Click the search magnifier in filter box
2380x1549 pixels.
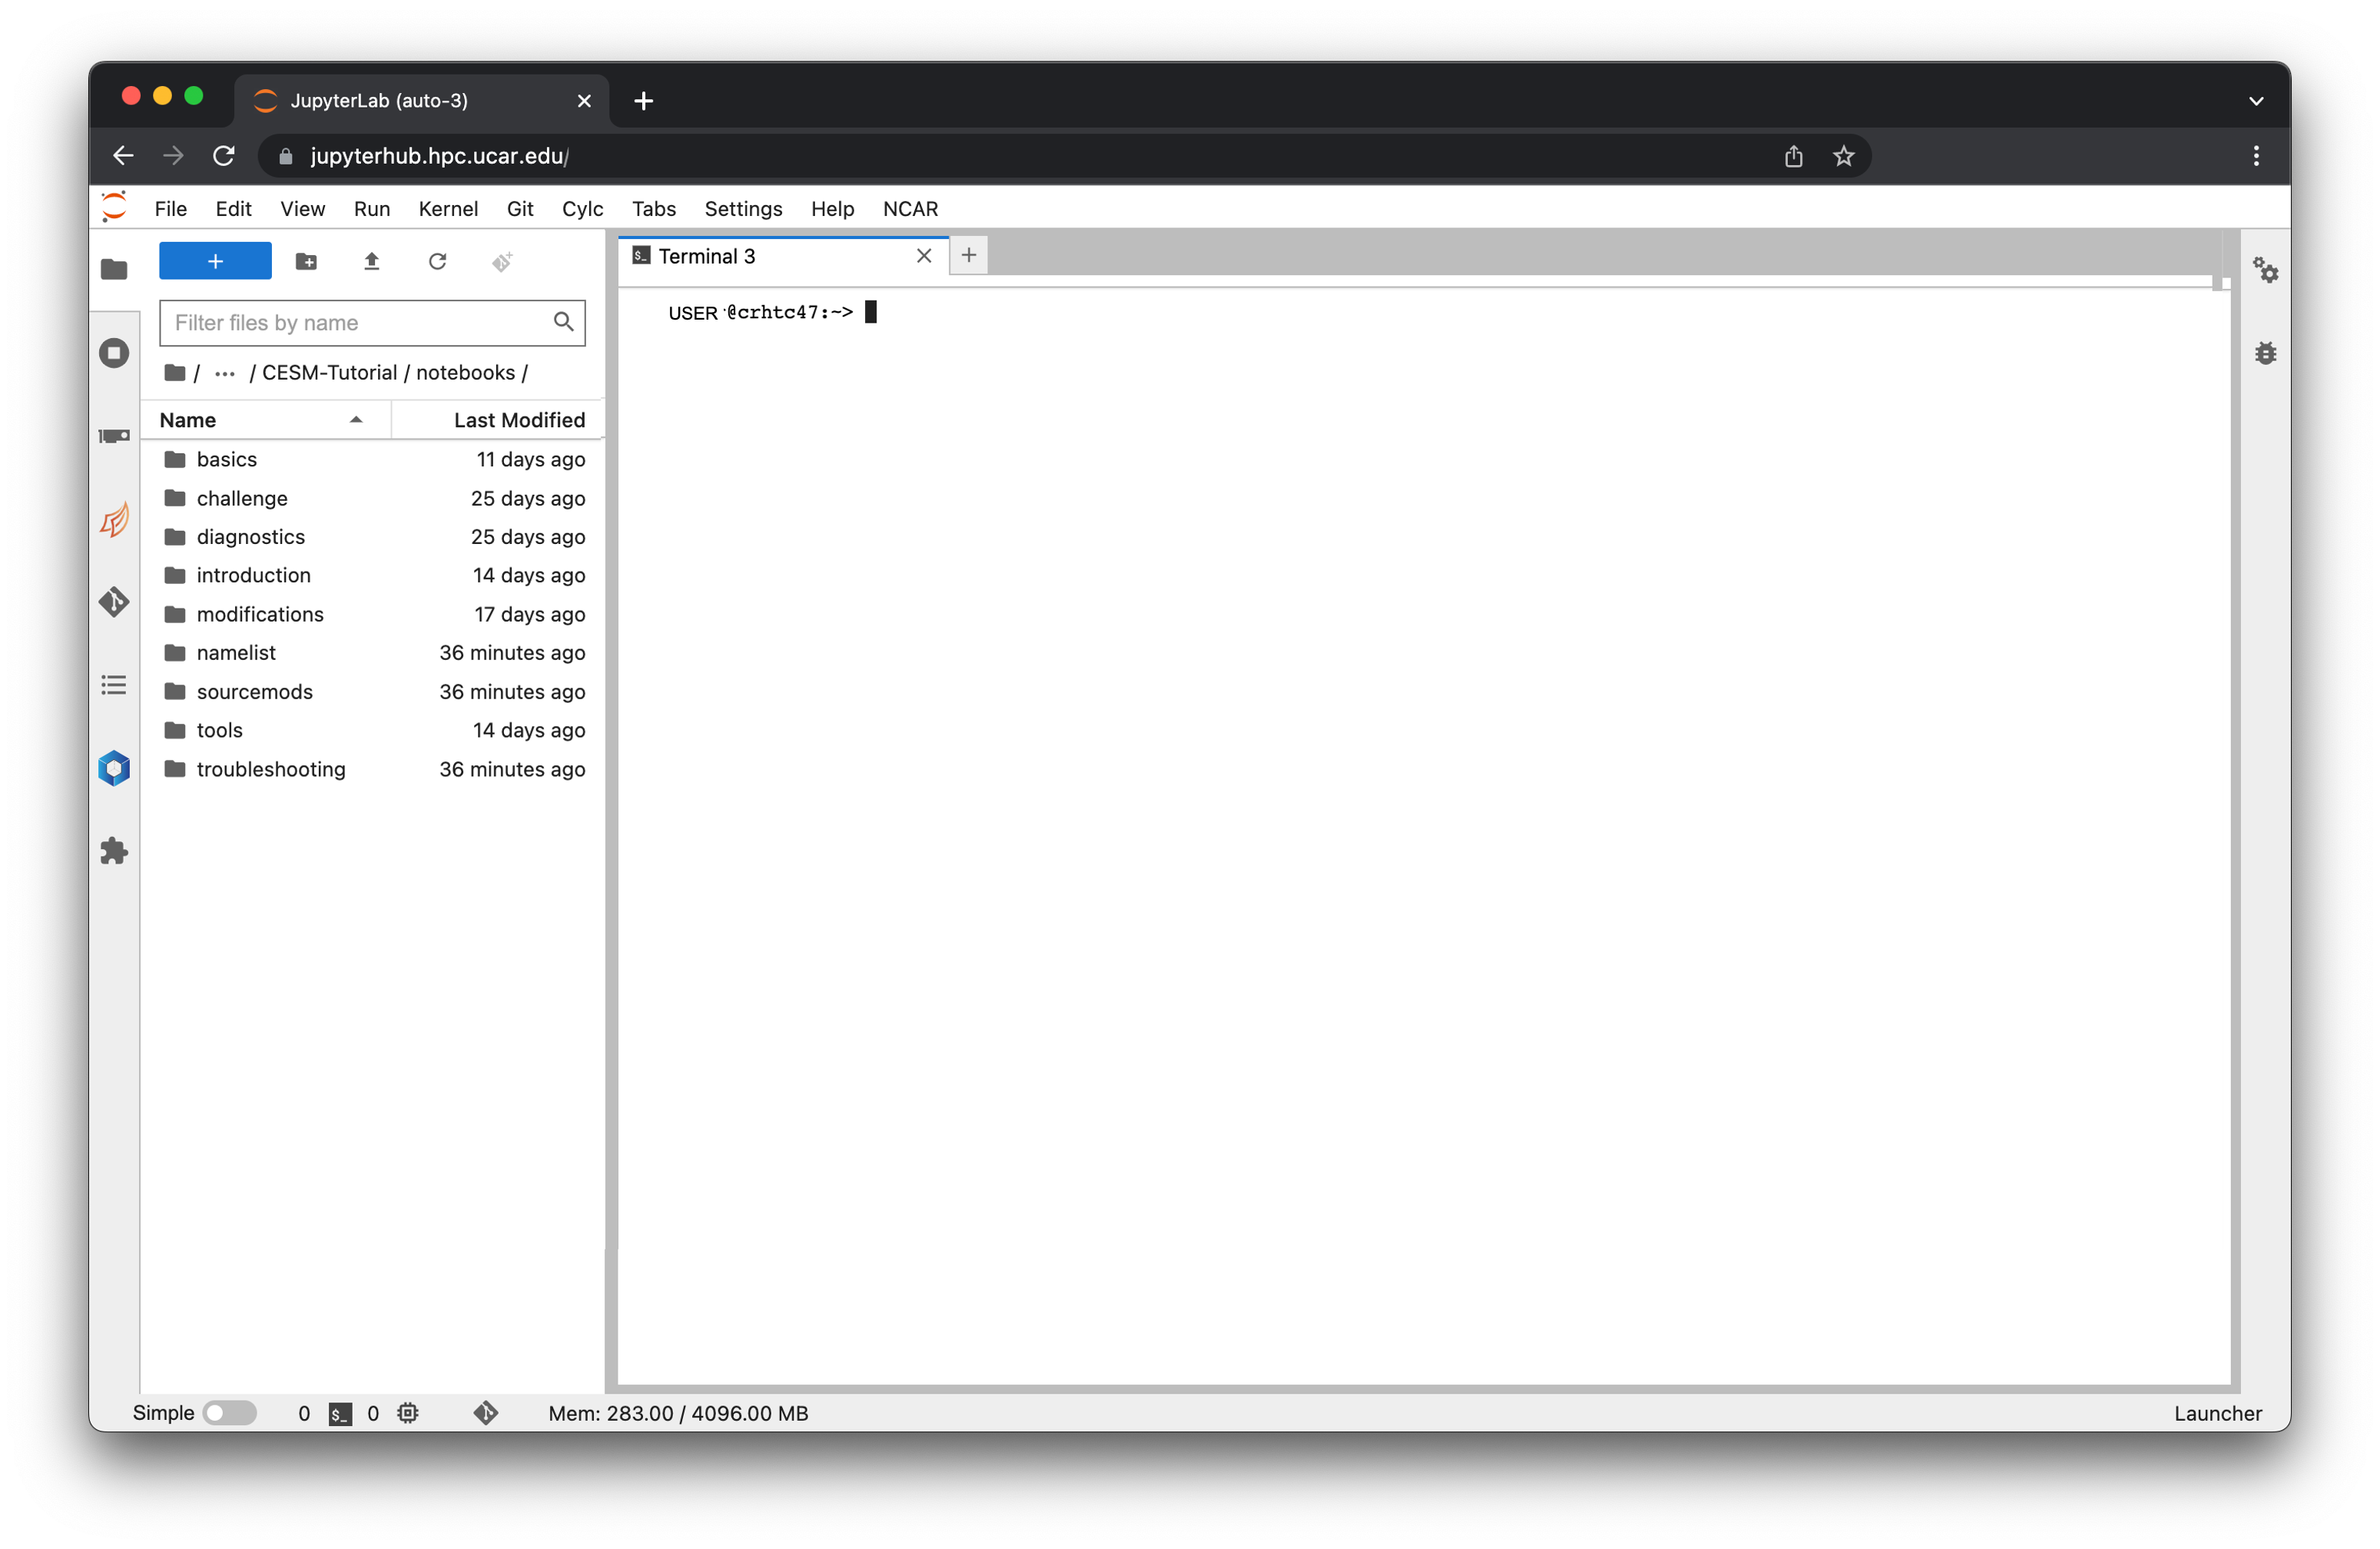tap(563, 322)
